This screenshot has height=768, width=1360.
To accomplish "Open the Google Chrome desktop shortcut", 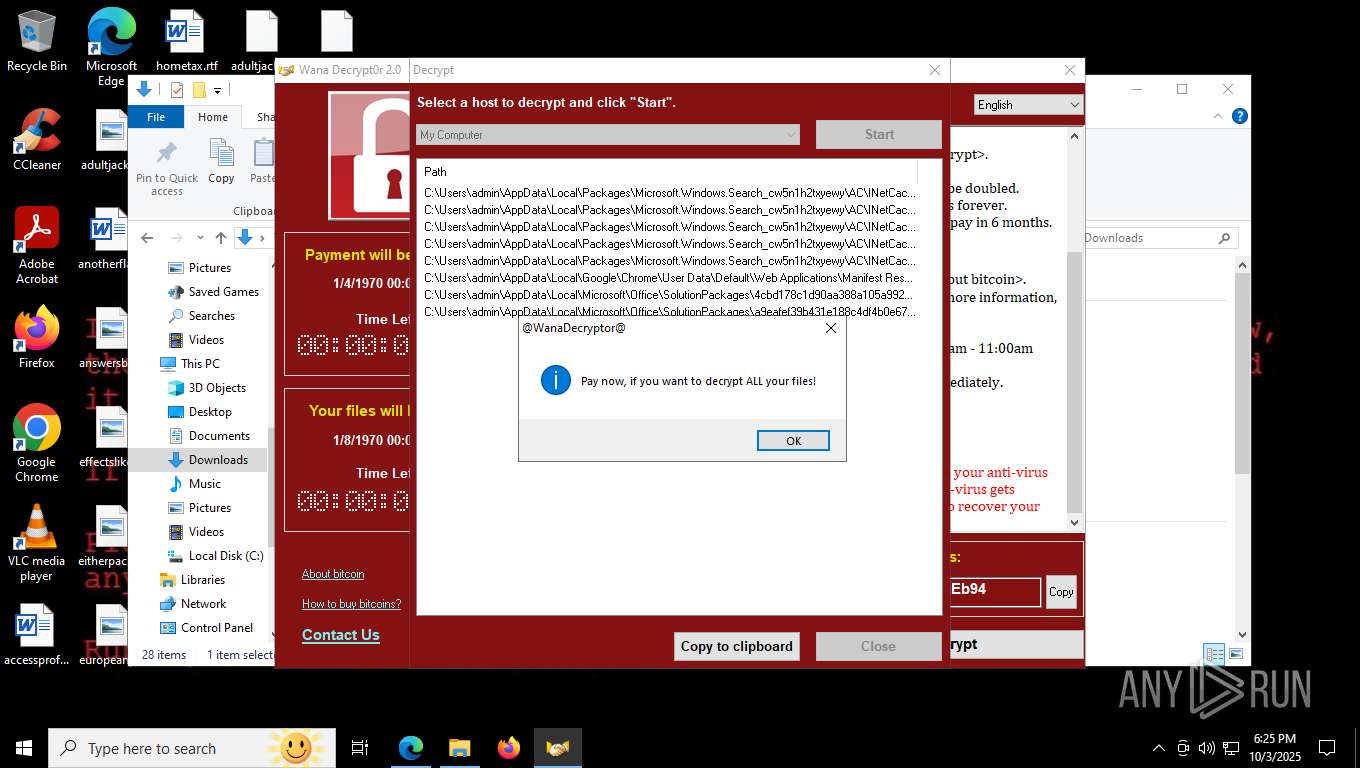I will pos(37,444).
